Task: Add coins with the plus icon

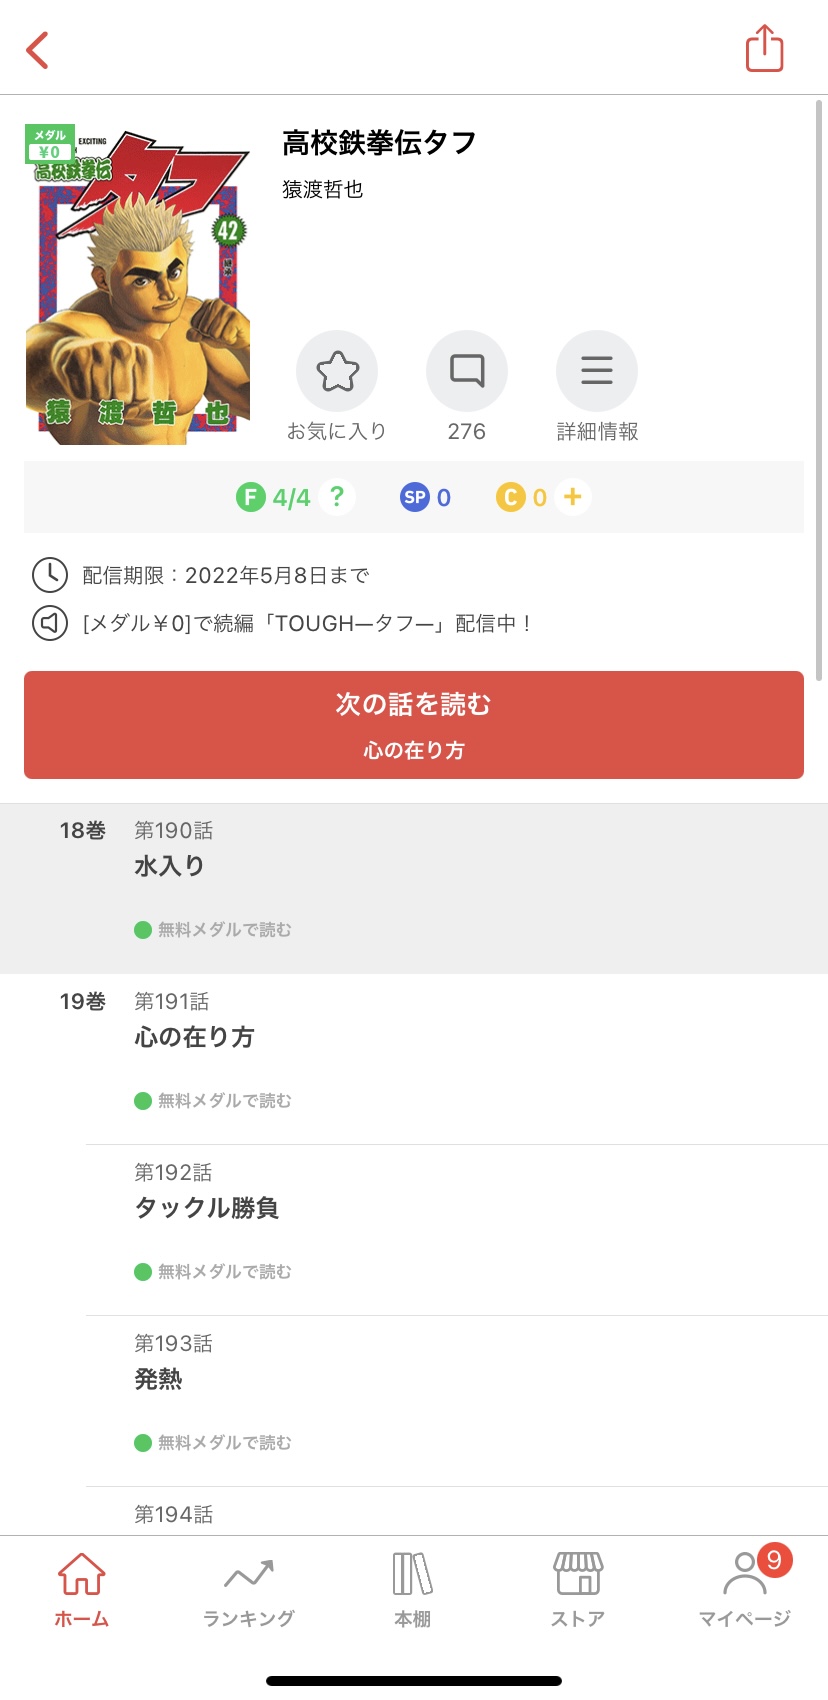Action: click(573, 497)
